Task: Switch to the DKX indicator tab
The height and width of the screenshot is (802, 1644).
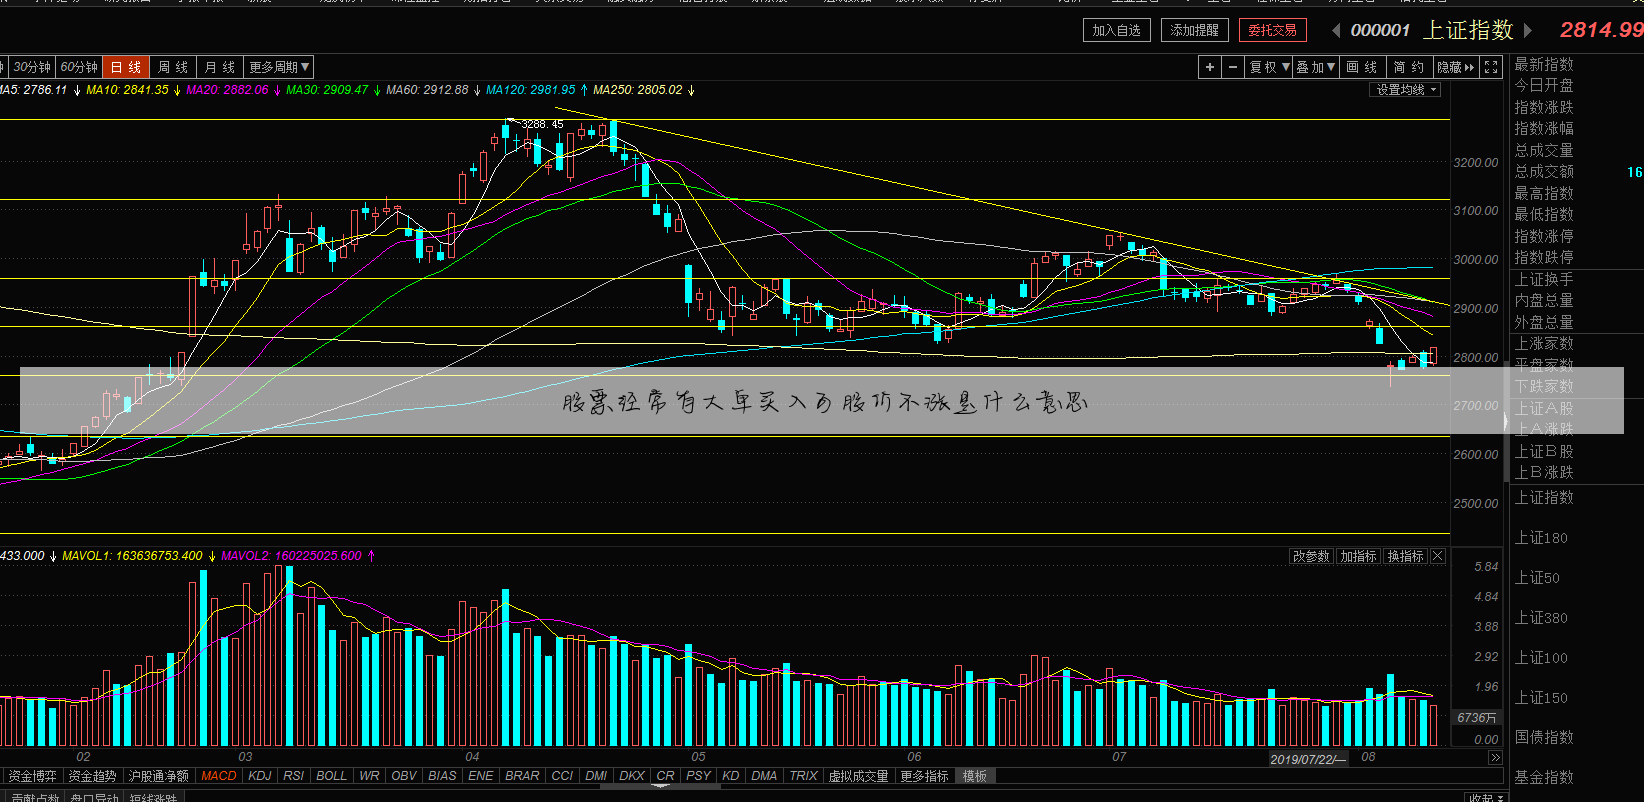Action: coord(632,776)
